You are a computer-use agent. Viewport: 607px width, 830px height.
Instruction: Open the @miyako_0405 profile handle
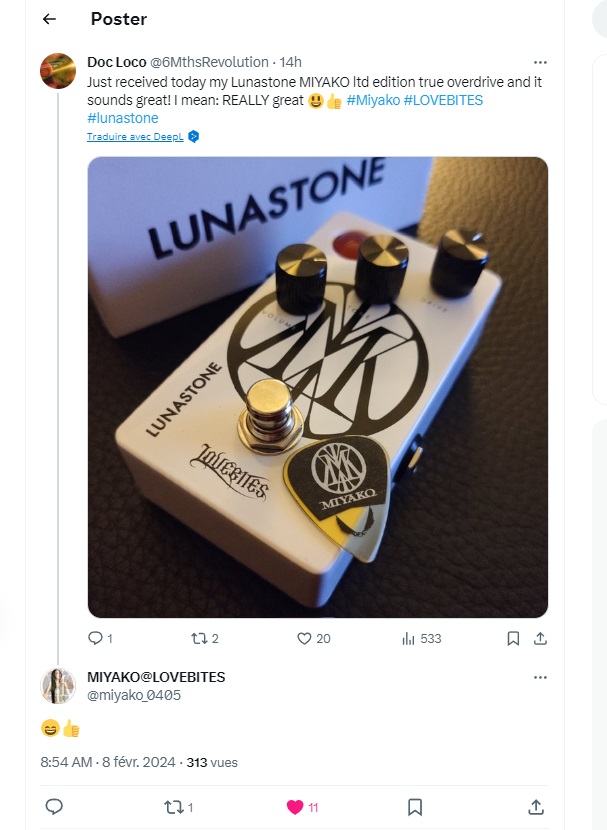134,695
